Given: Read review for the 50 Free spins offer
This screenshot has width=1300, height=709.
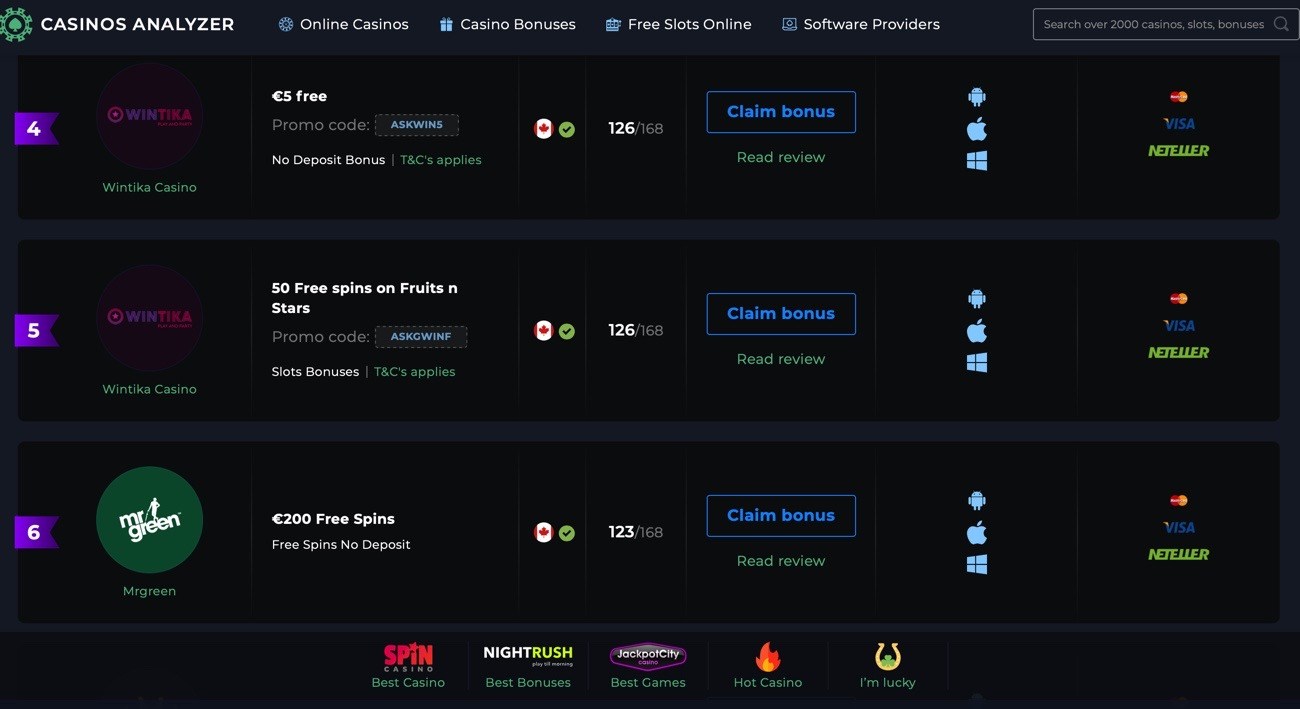Looking at the screenshot, I should pyautogui.click(x=781, y=359).
